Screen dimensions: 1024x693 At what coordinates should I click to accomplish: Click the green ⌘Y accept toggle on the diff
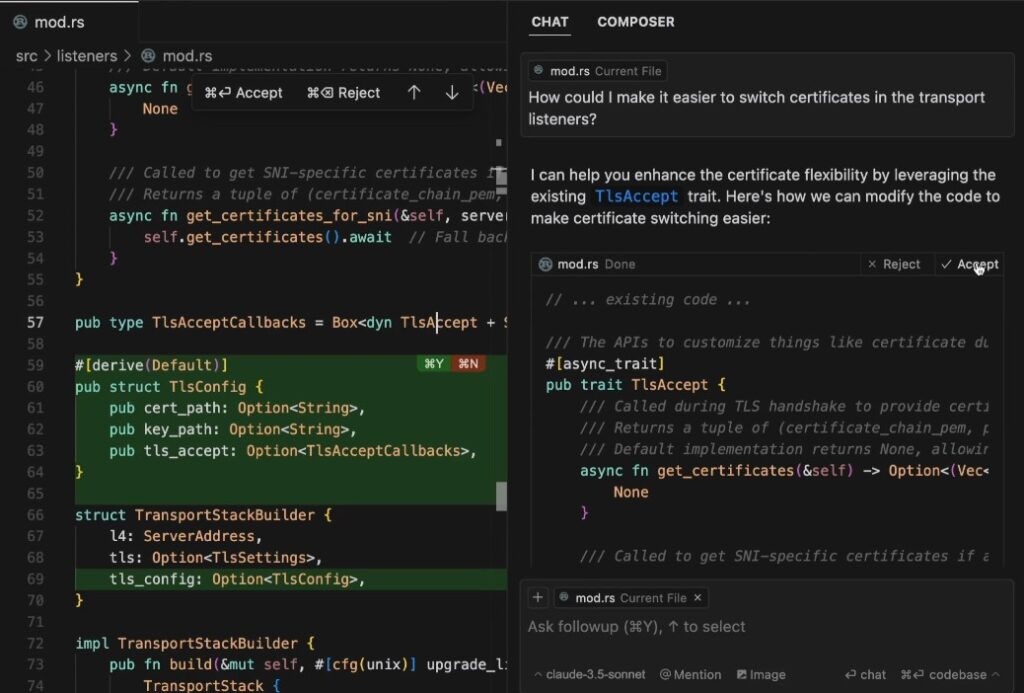click(x=432, y=364)
